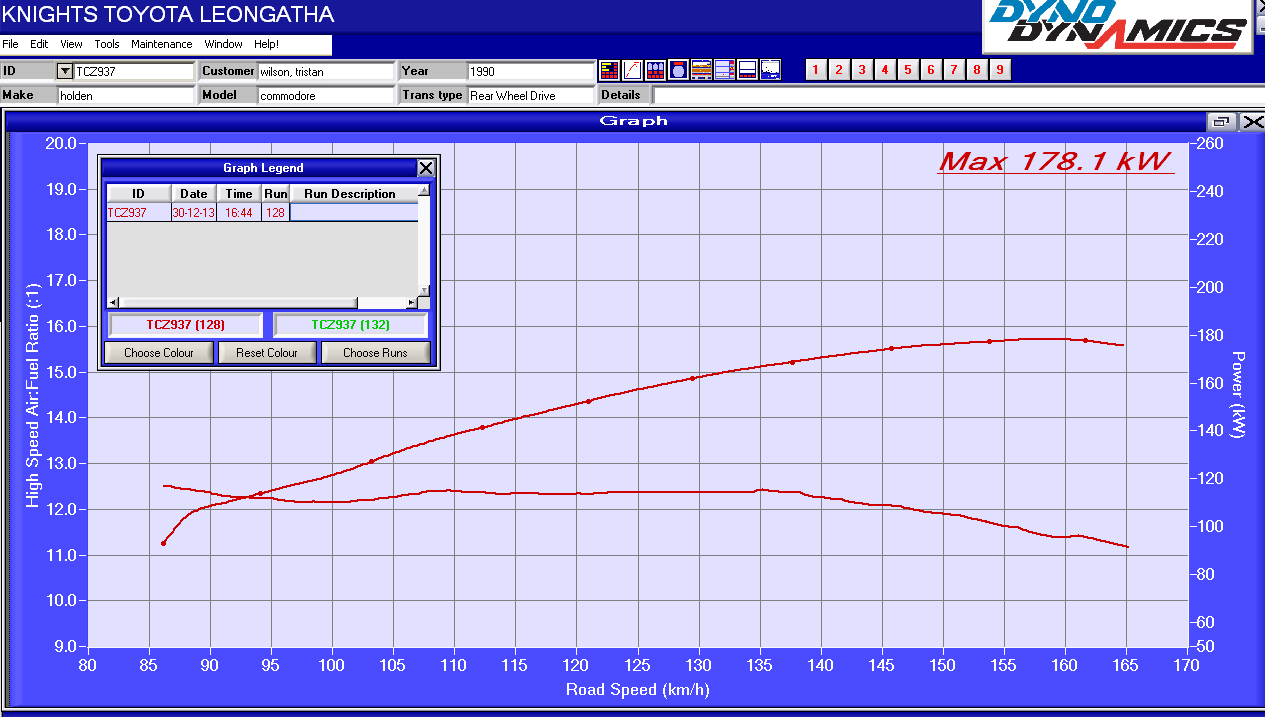Click the empty Run Description cell for run 128
Viewport: 1265px width, 717px height.
point(353,213)
